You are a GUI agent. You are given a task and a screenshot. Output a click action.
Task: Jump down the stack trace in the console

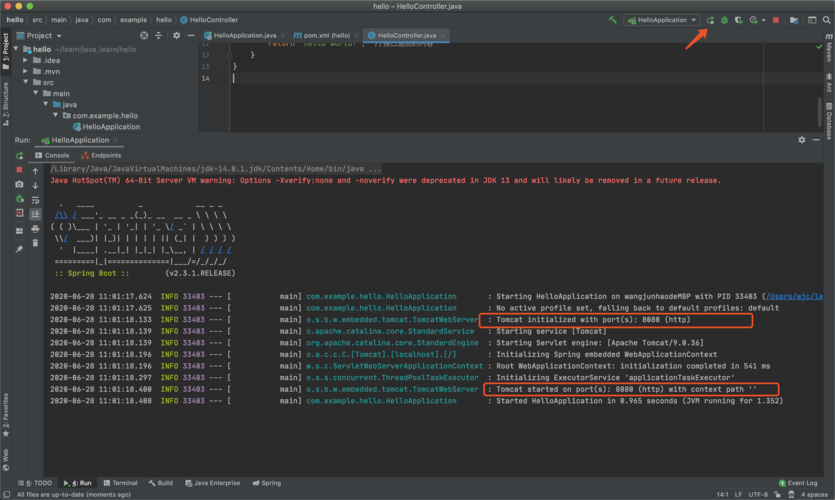tap(35, 185)
